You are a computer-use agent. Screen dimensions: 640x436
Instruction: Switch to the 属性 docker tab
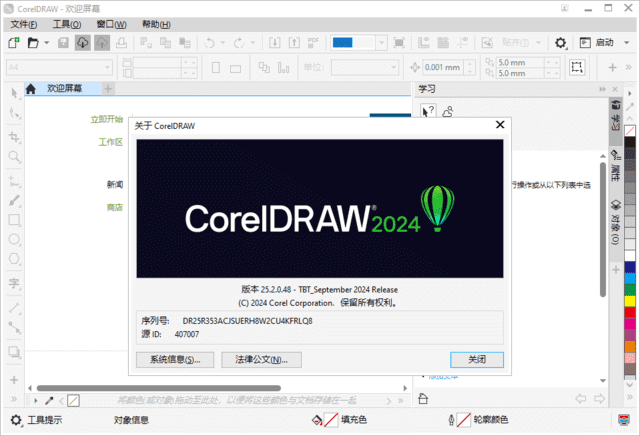(x=616, y=166)
